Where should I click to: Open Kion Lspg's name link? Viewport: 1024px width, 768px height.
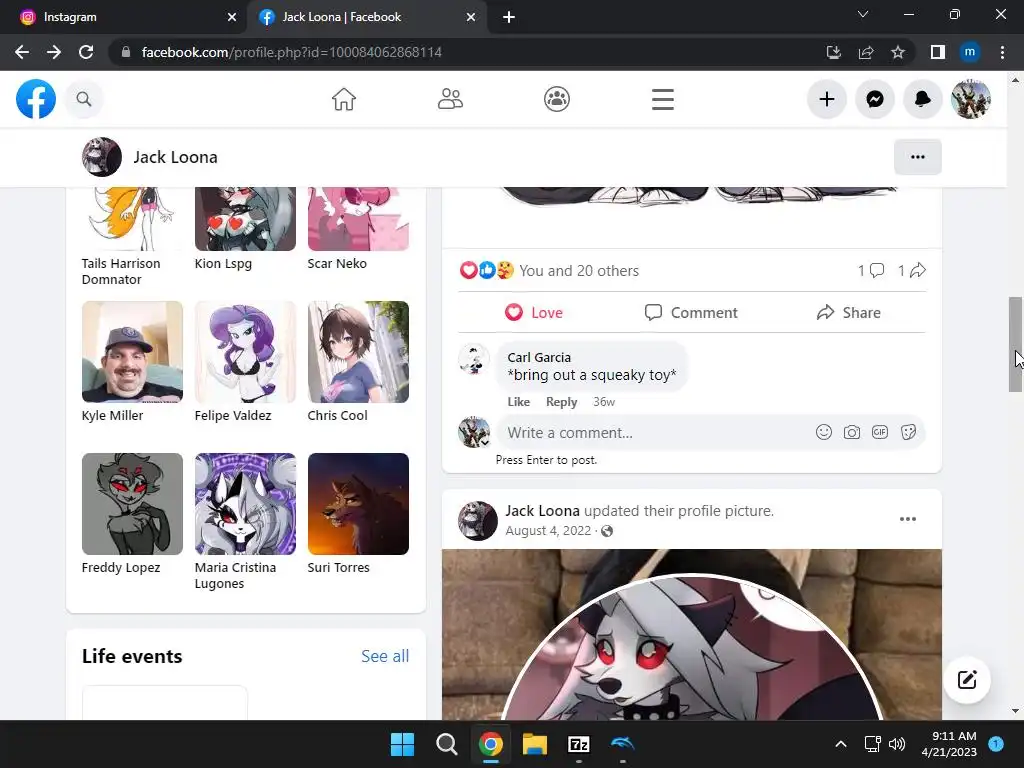[x=223, y=264]
